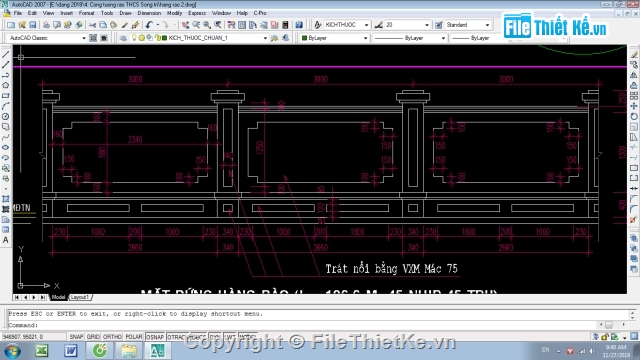Switch to the Layout1 tab

coord(80,297)
